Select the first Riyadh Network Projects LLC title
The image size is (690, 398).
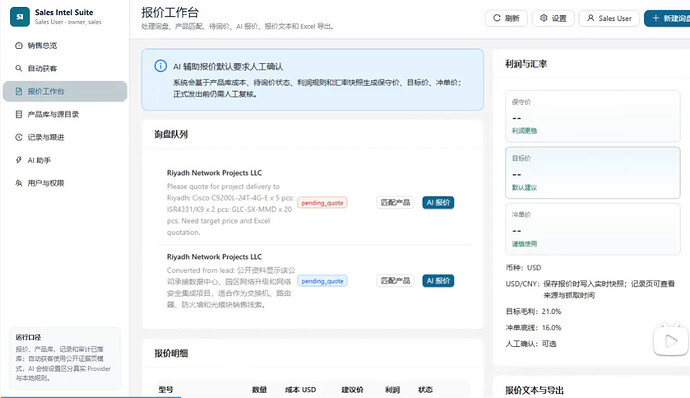click(214, 173)
